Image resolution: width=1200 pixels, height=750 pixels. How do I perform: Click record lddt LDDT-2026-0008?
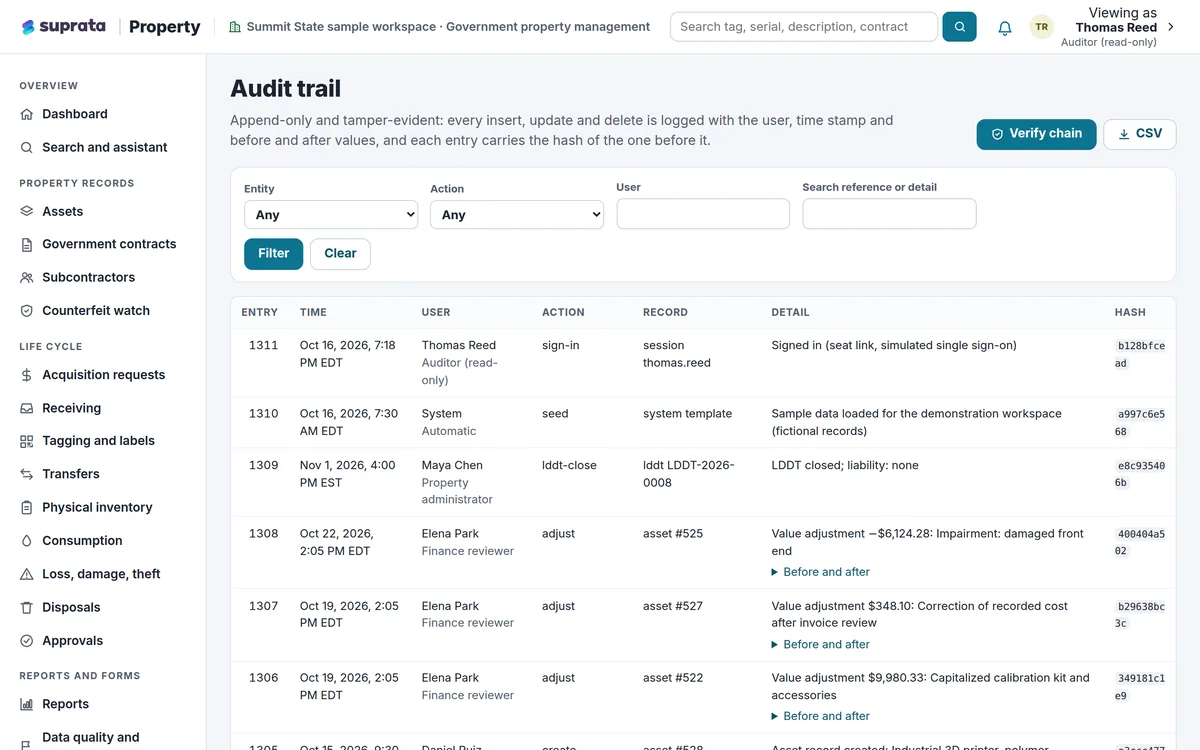click(x=689, y=474)
